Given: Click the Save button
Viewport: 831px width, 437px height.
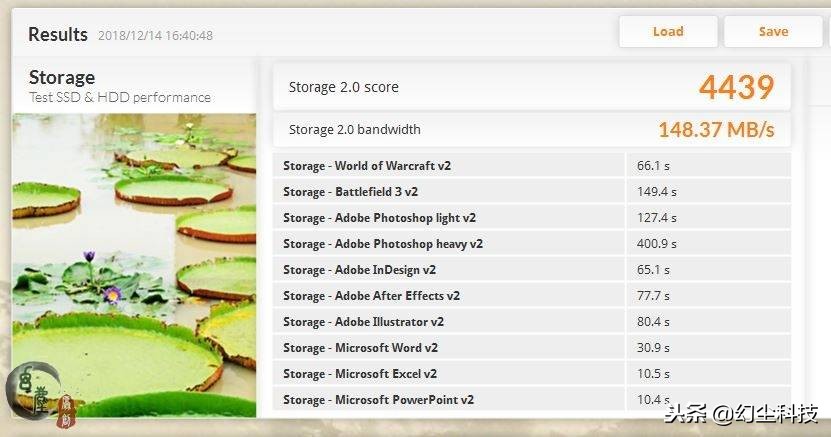Looking at the screenshot, I should point(773,32).
